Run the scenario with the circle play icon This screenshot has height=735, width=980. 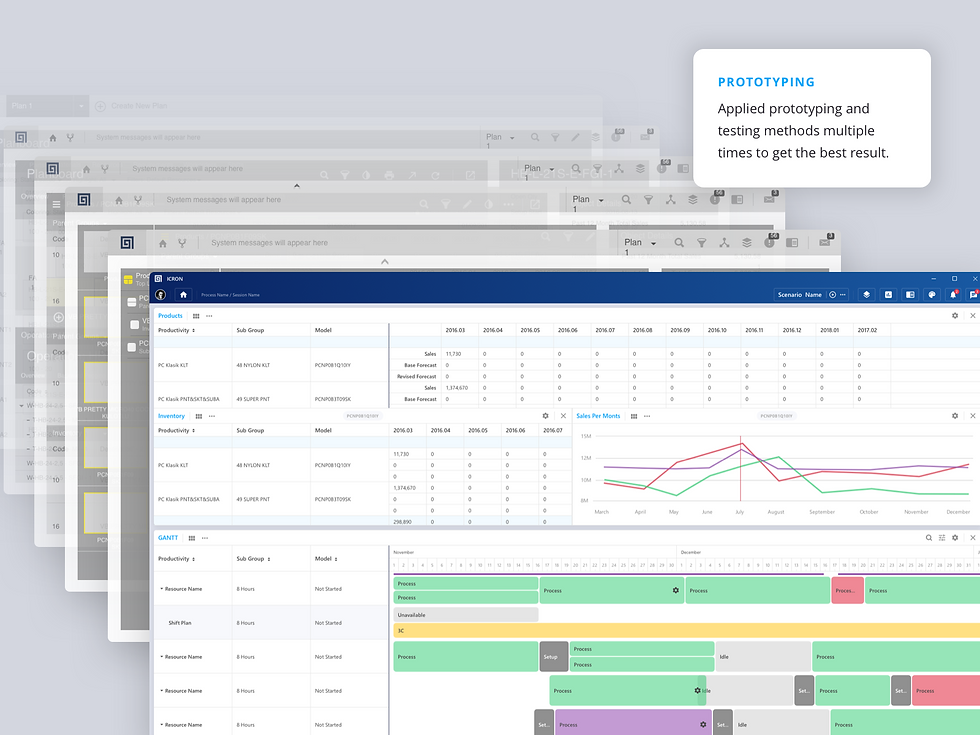(x=832, y=294)
